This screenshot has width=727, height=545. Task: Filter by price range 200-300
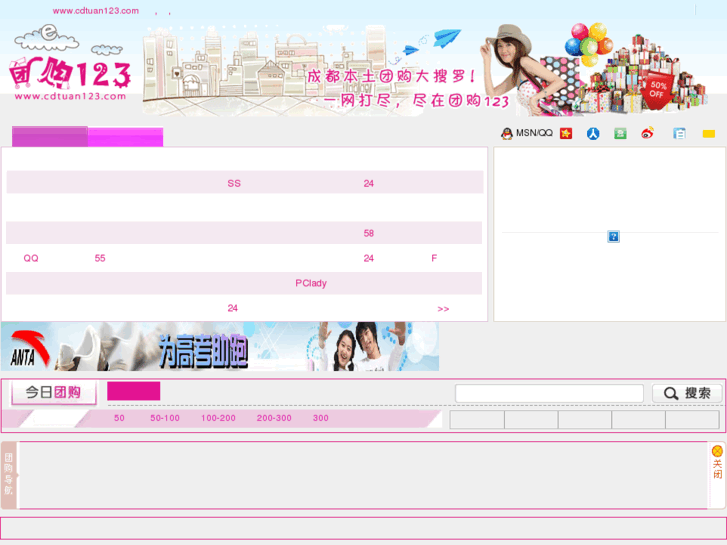274,418
